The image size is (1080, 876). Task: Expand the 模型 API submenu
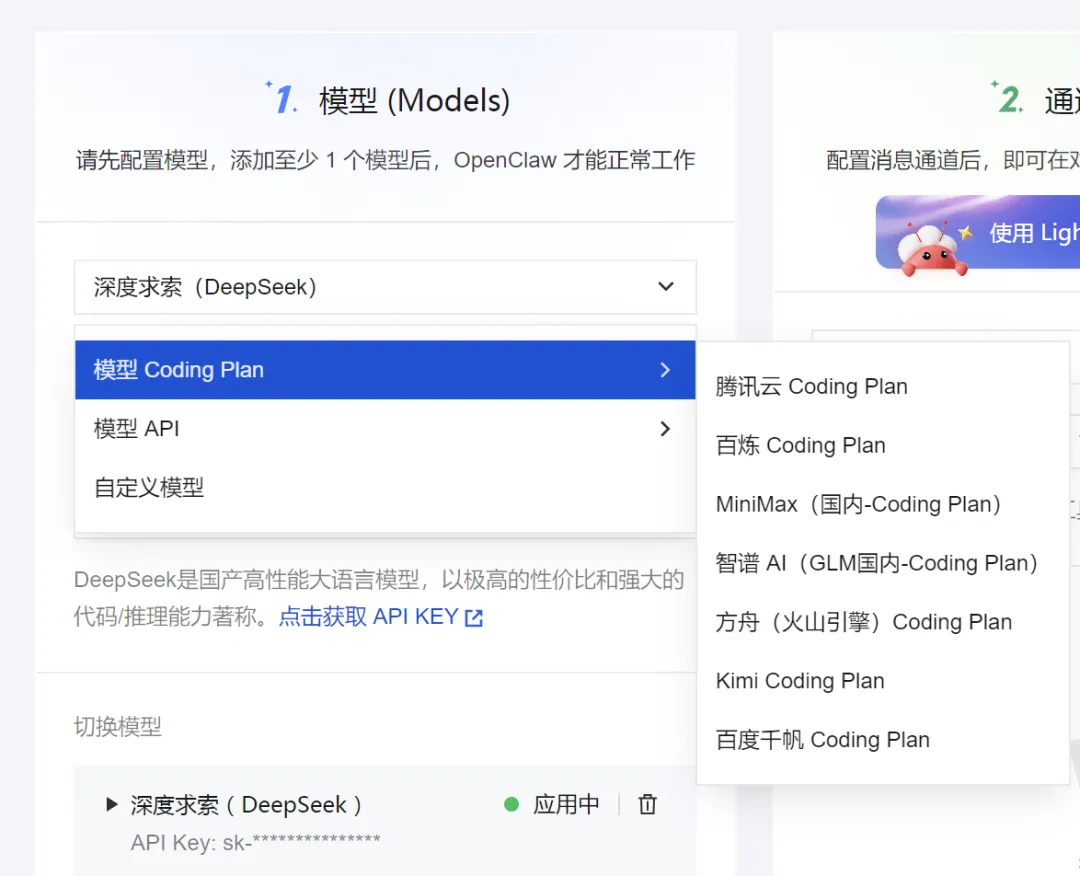(x=385, y=428)
